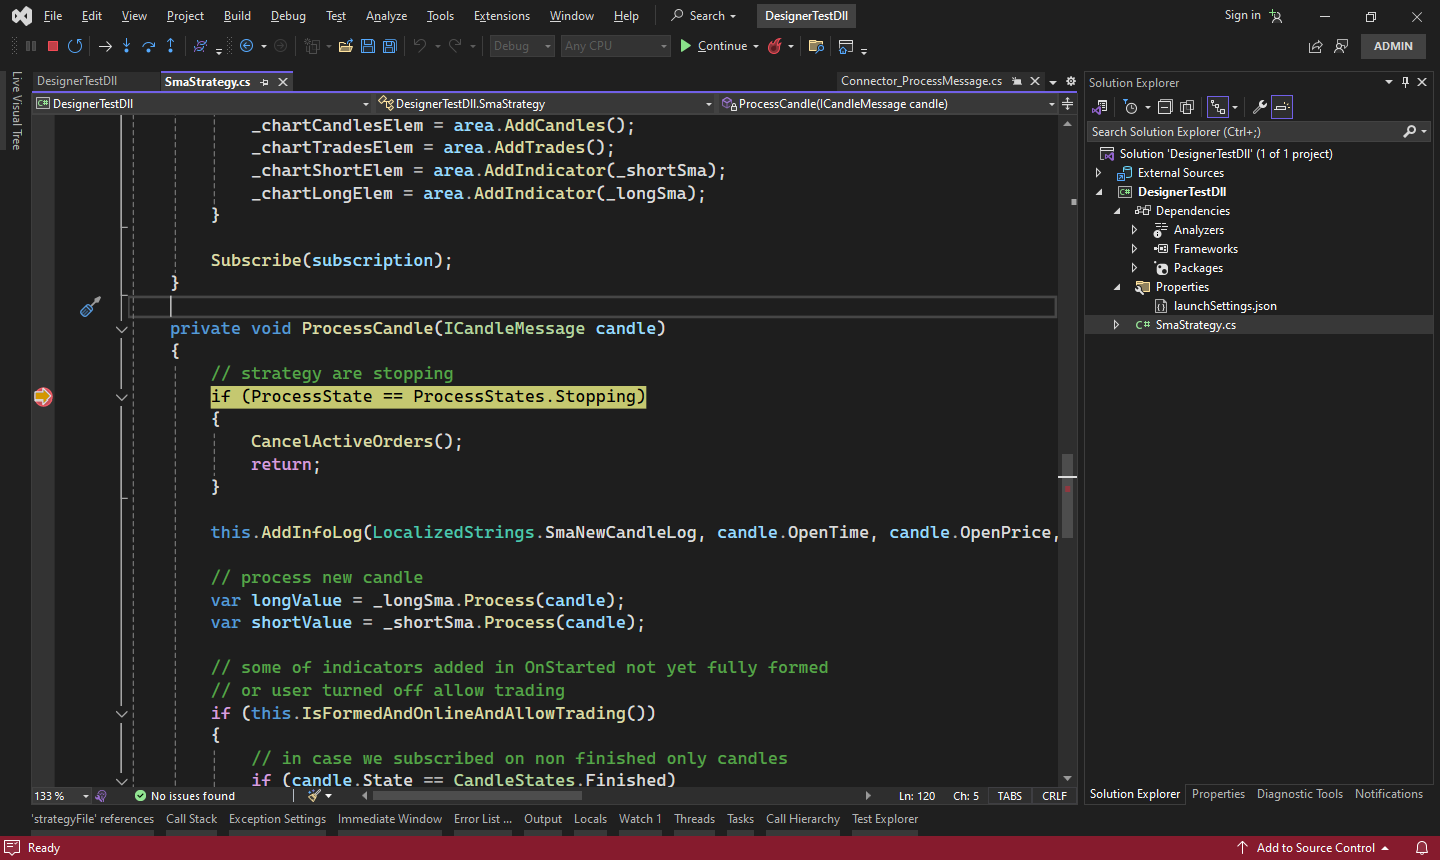Open the Search box in the title bar

click(x=703, y=16)
